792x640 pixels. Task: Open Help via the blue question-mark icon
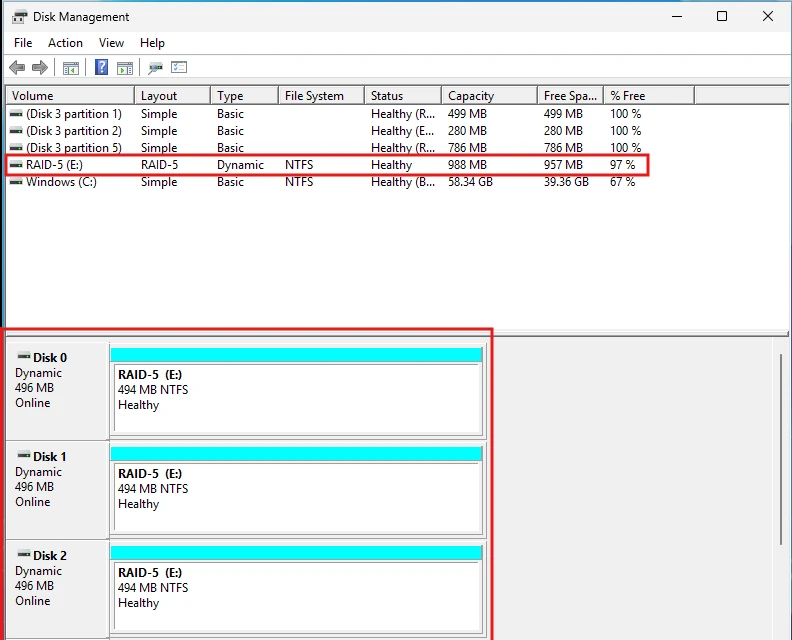102,67
